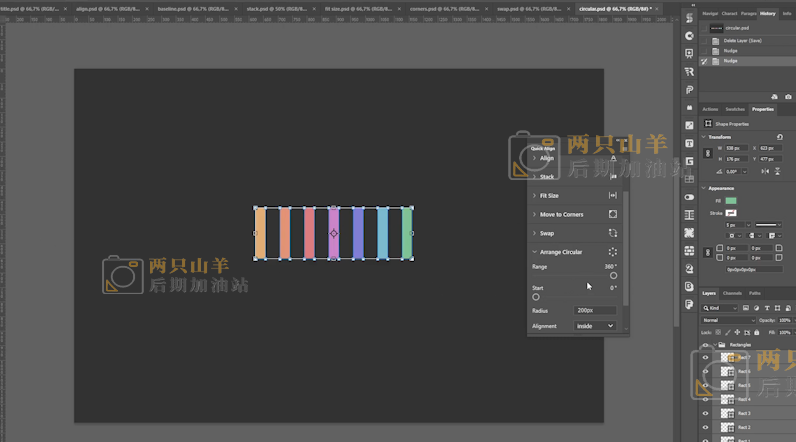
Task: Click the Move to Corners icon
Action: (613, 214)
